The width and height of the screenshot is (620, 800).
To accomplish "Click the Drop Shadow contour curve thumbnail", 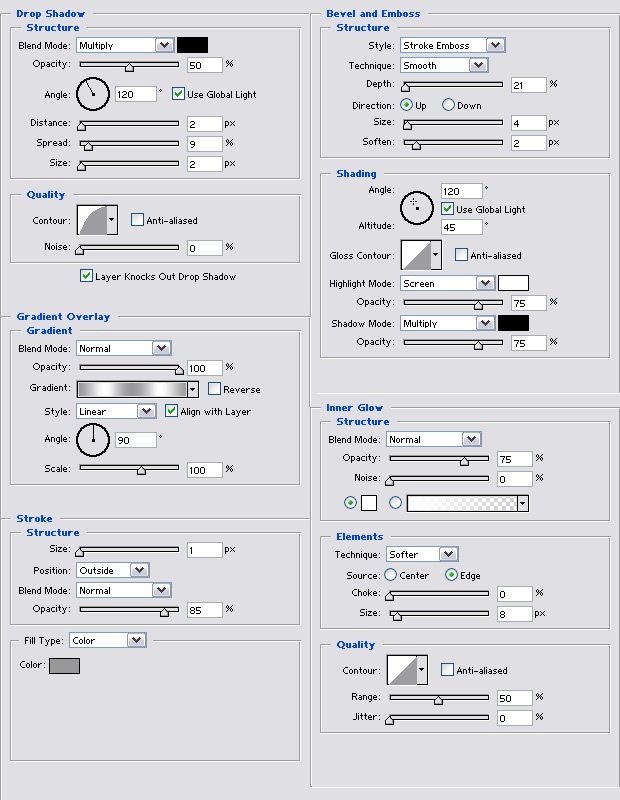I will pos(90,220).
